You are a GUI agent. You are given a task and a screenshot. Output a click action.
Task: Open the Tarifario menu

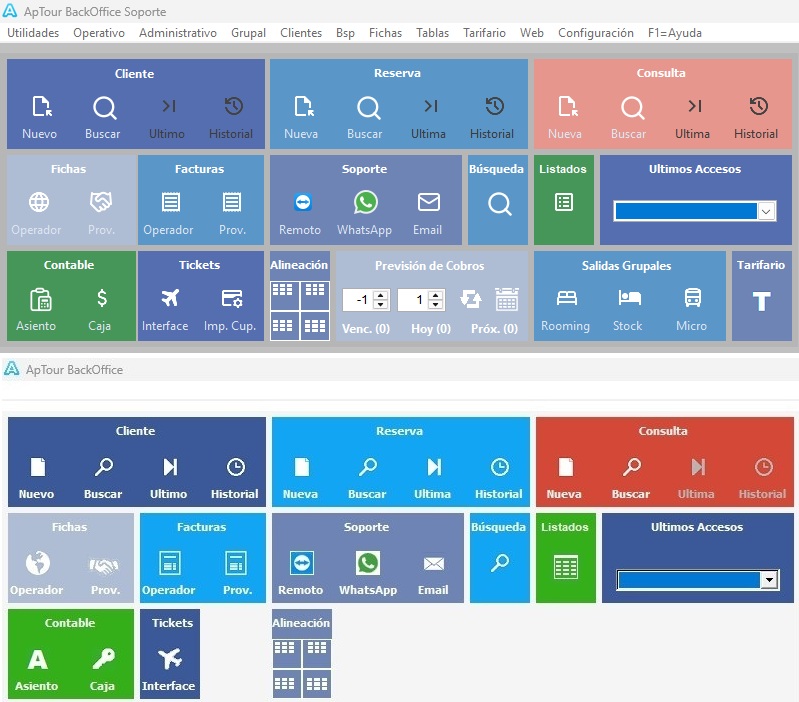point(484,33)
